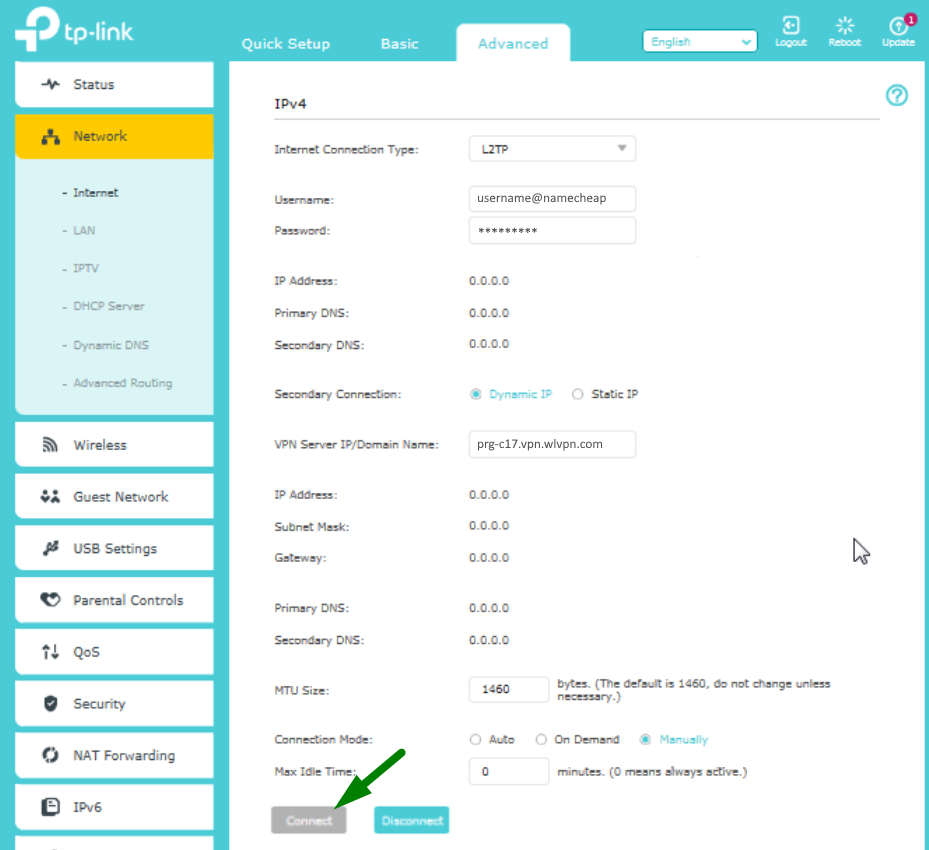Switch to the Advanced tab

513,43
